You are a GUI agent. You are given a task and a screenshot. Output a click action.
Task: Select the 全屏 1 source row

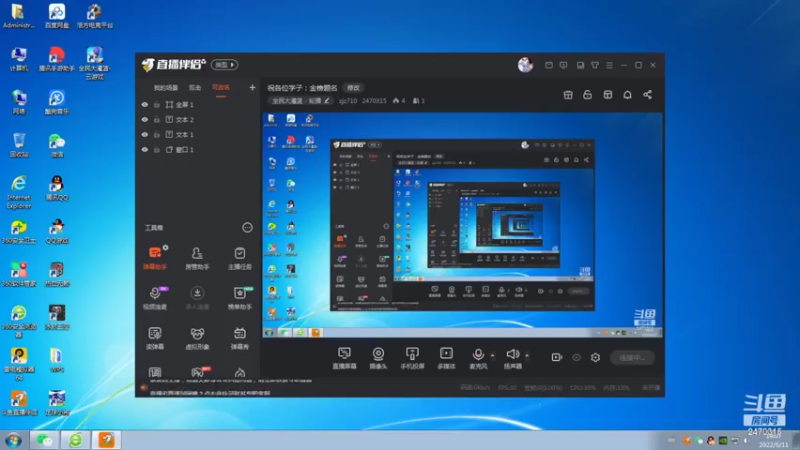(x=198, y=105)
